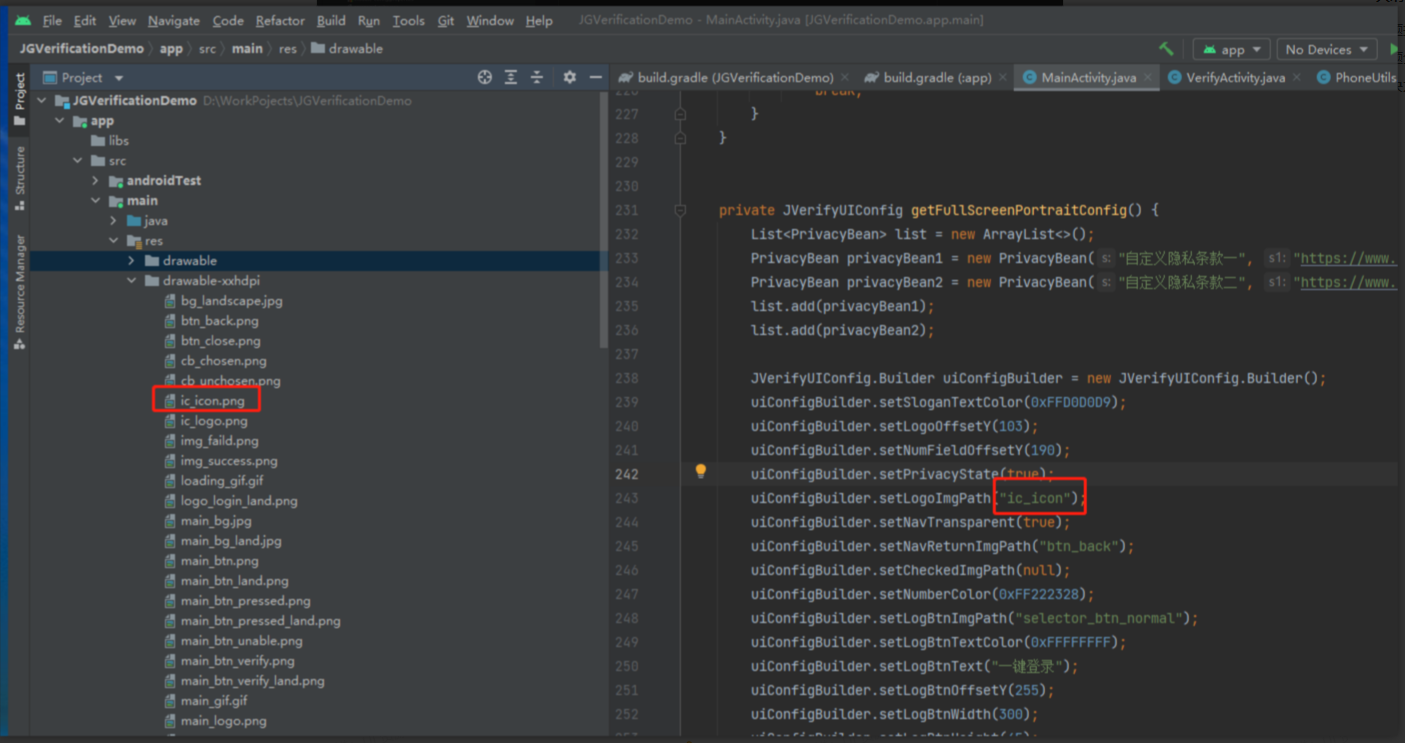Open the No Devices dropdown
The height and width of the screenshot is (743, 1405).
(1325, 49)
